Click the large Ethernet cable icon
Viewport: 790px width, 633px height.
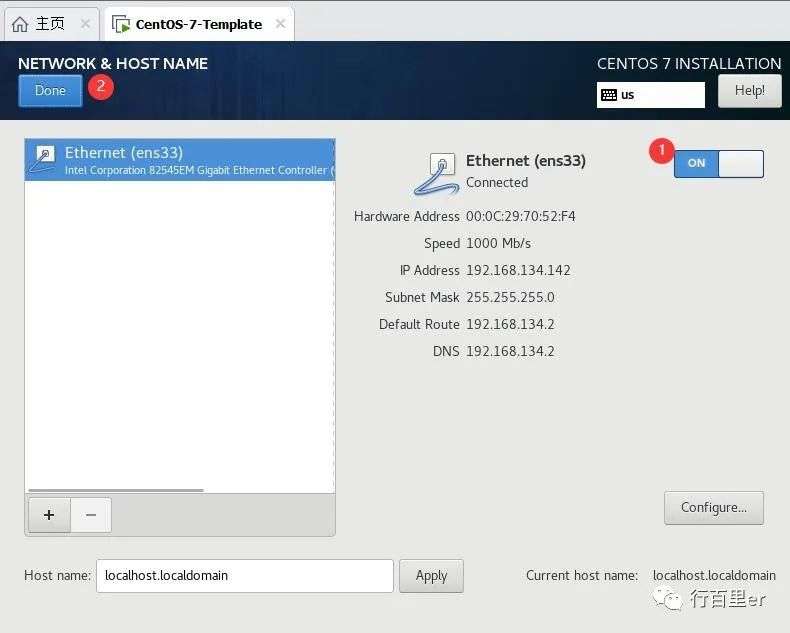click(x=436, y=174)
